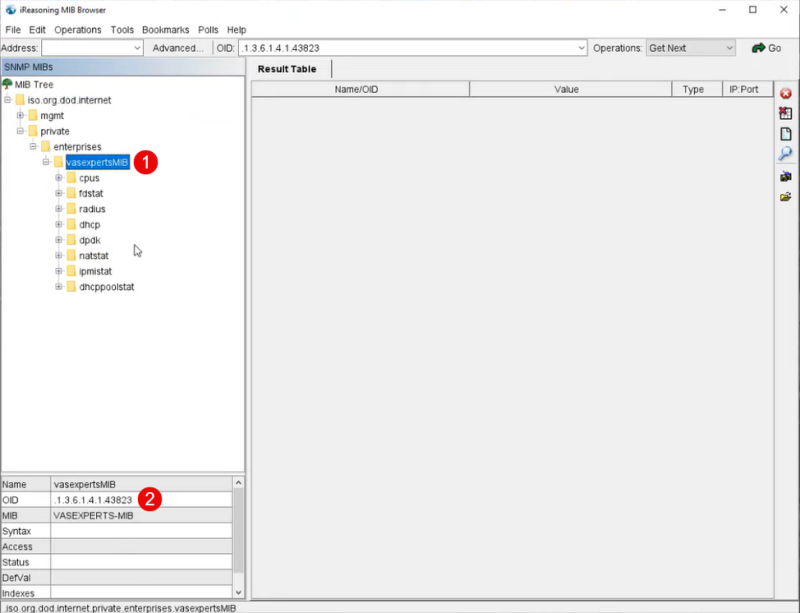Click the blank page icon in right toolbar
Screen dimensions: 800x613
(x=786, y=134)
